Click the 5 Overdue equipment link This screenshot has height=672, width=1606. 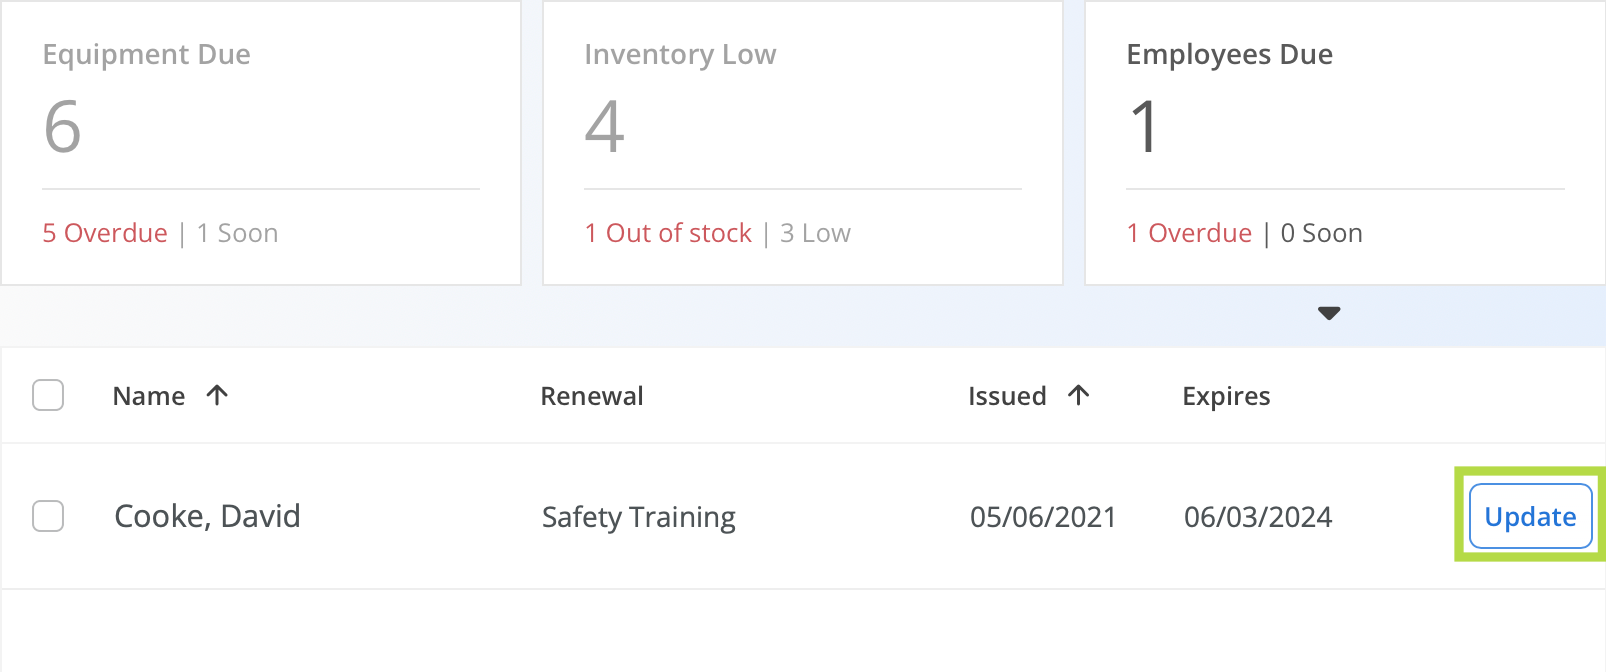(x=105, y=233)
